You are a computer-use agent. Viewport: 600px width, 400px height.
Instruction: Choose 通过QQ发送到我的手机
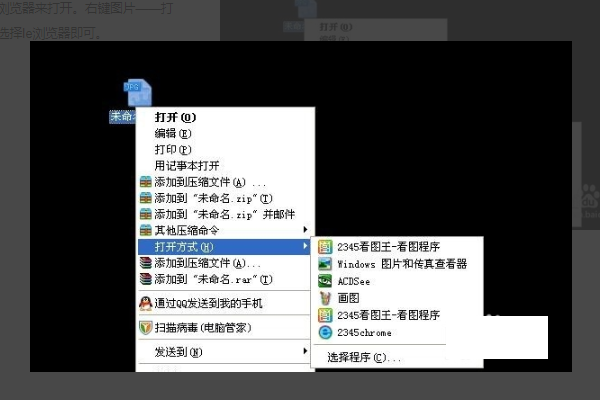pos(208,303)
